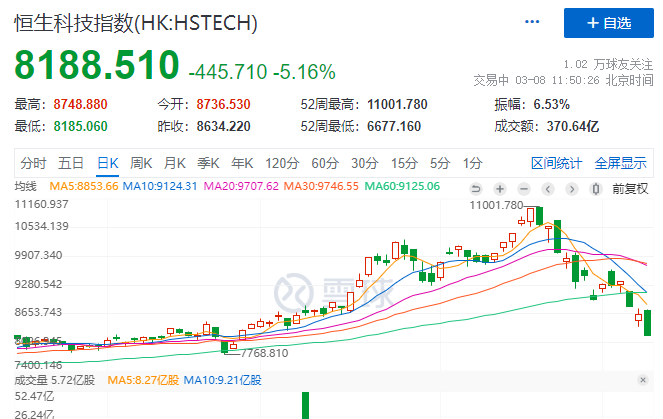Click the 恒生科技指数(HK:HSTECH) title
Viewport: 663px width, 419px height.
coord(136,23)
